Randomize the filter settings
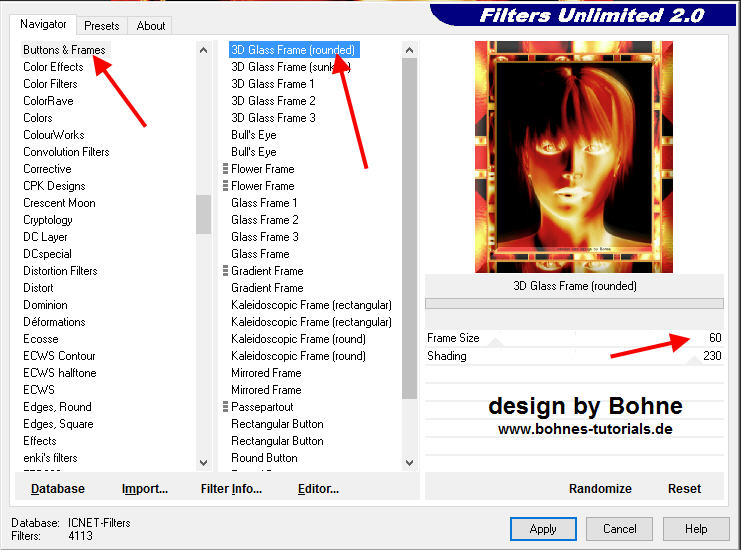741x550 pixels. tap(600, 489)
